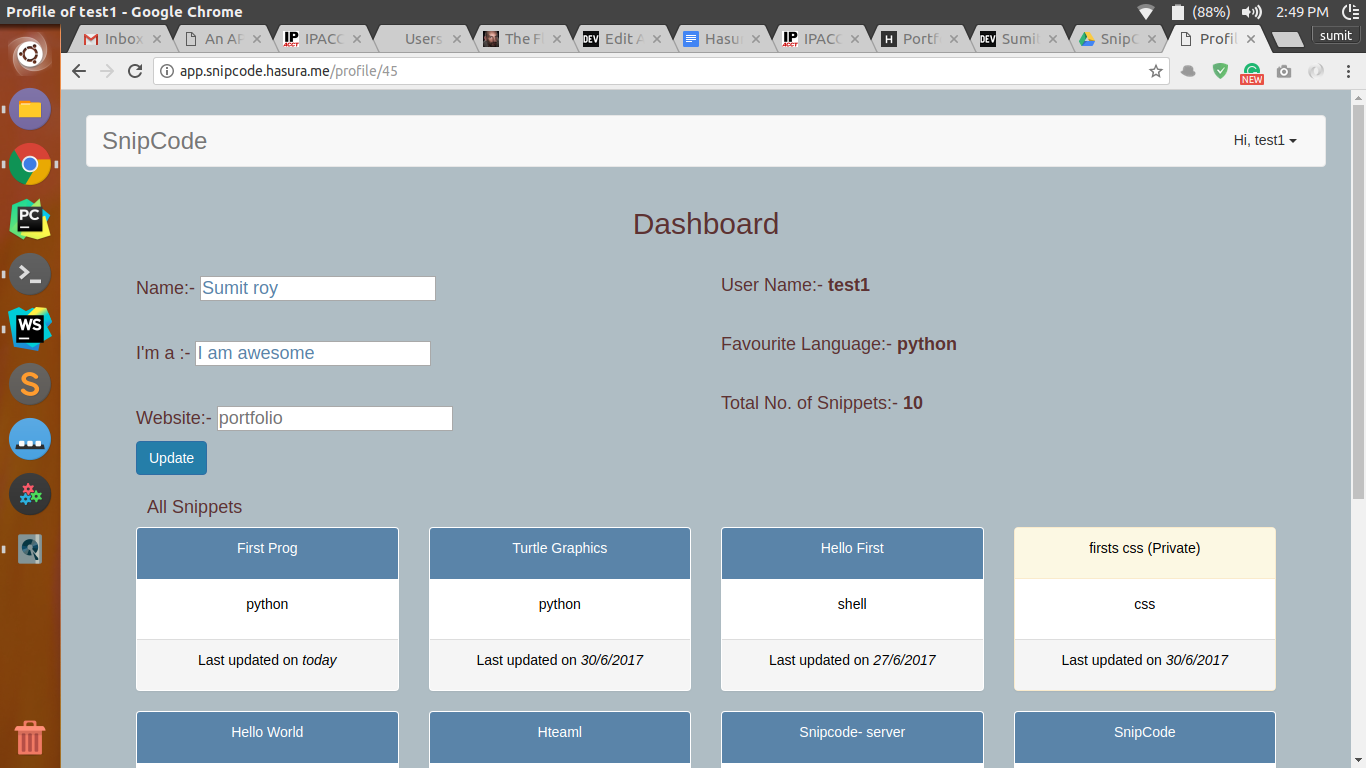Screen dimensions: 1366x768
Task: Click the blue chat bubble dock icon
Action: (x=30, y=439)
